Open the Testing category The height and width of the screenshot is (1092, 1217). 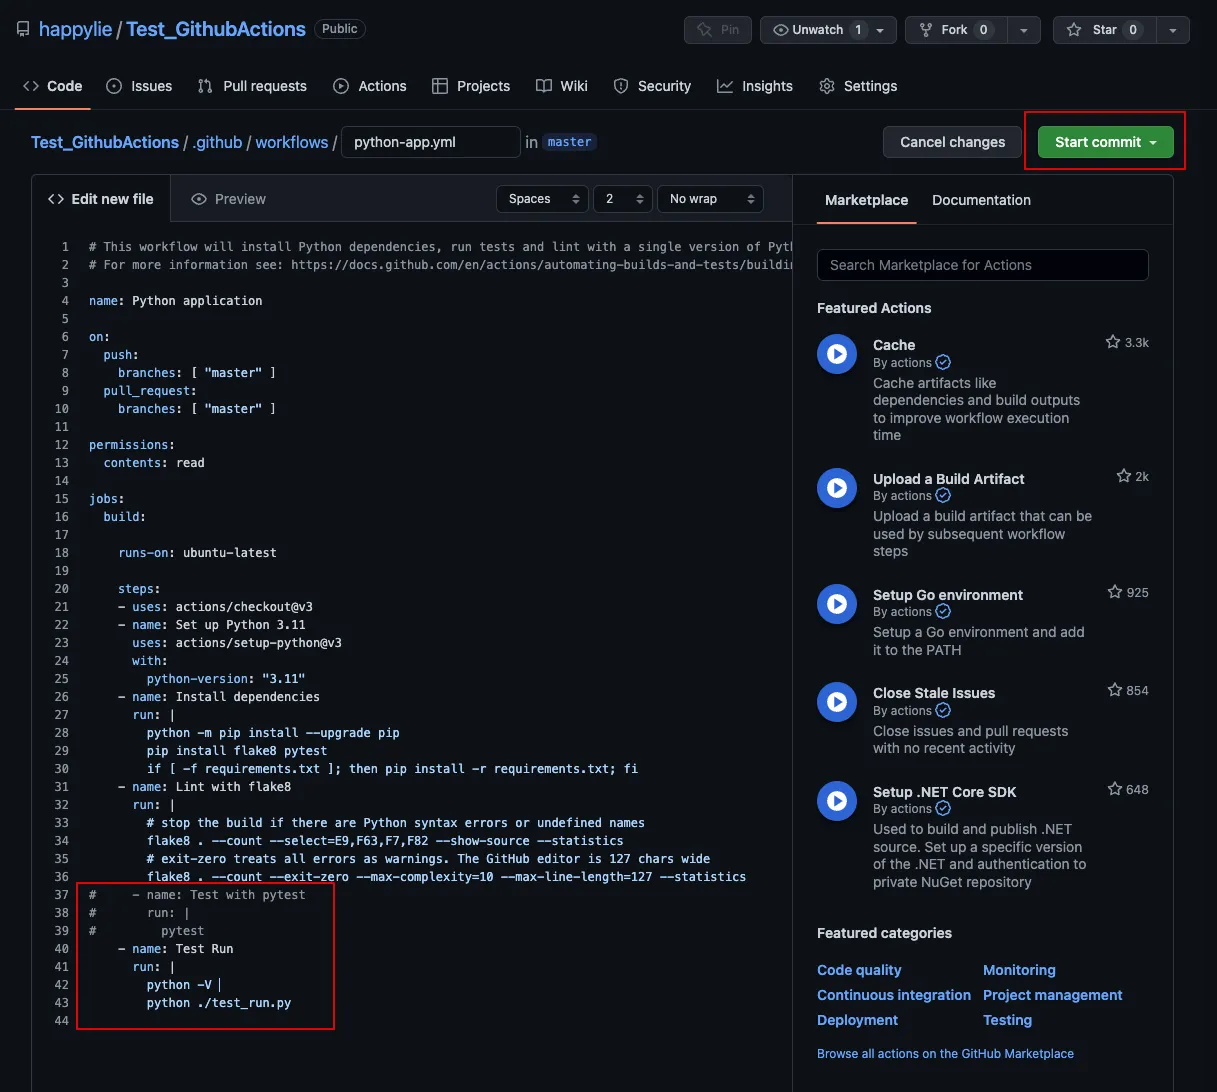[x=1007, y=1020]
